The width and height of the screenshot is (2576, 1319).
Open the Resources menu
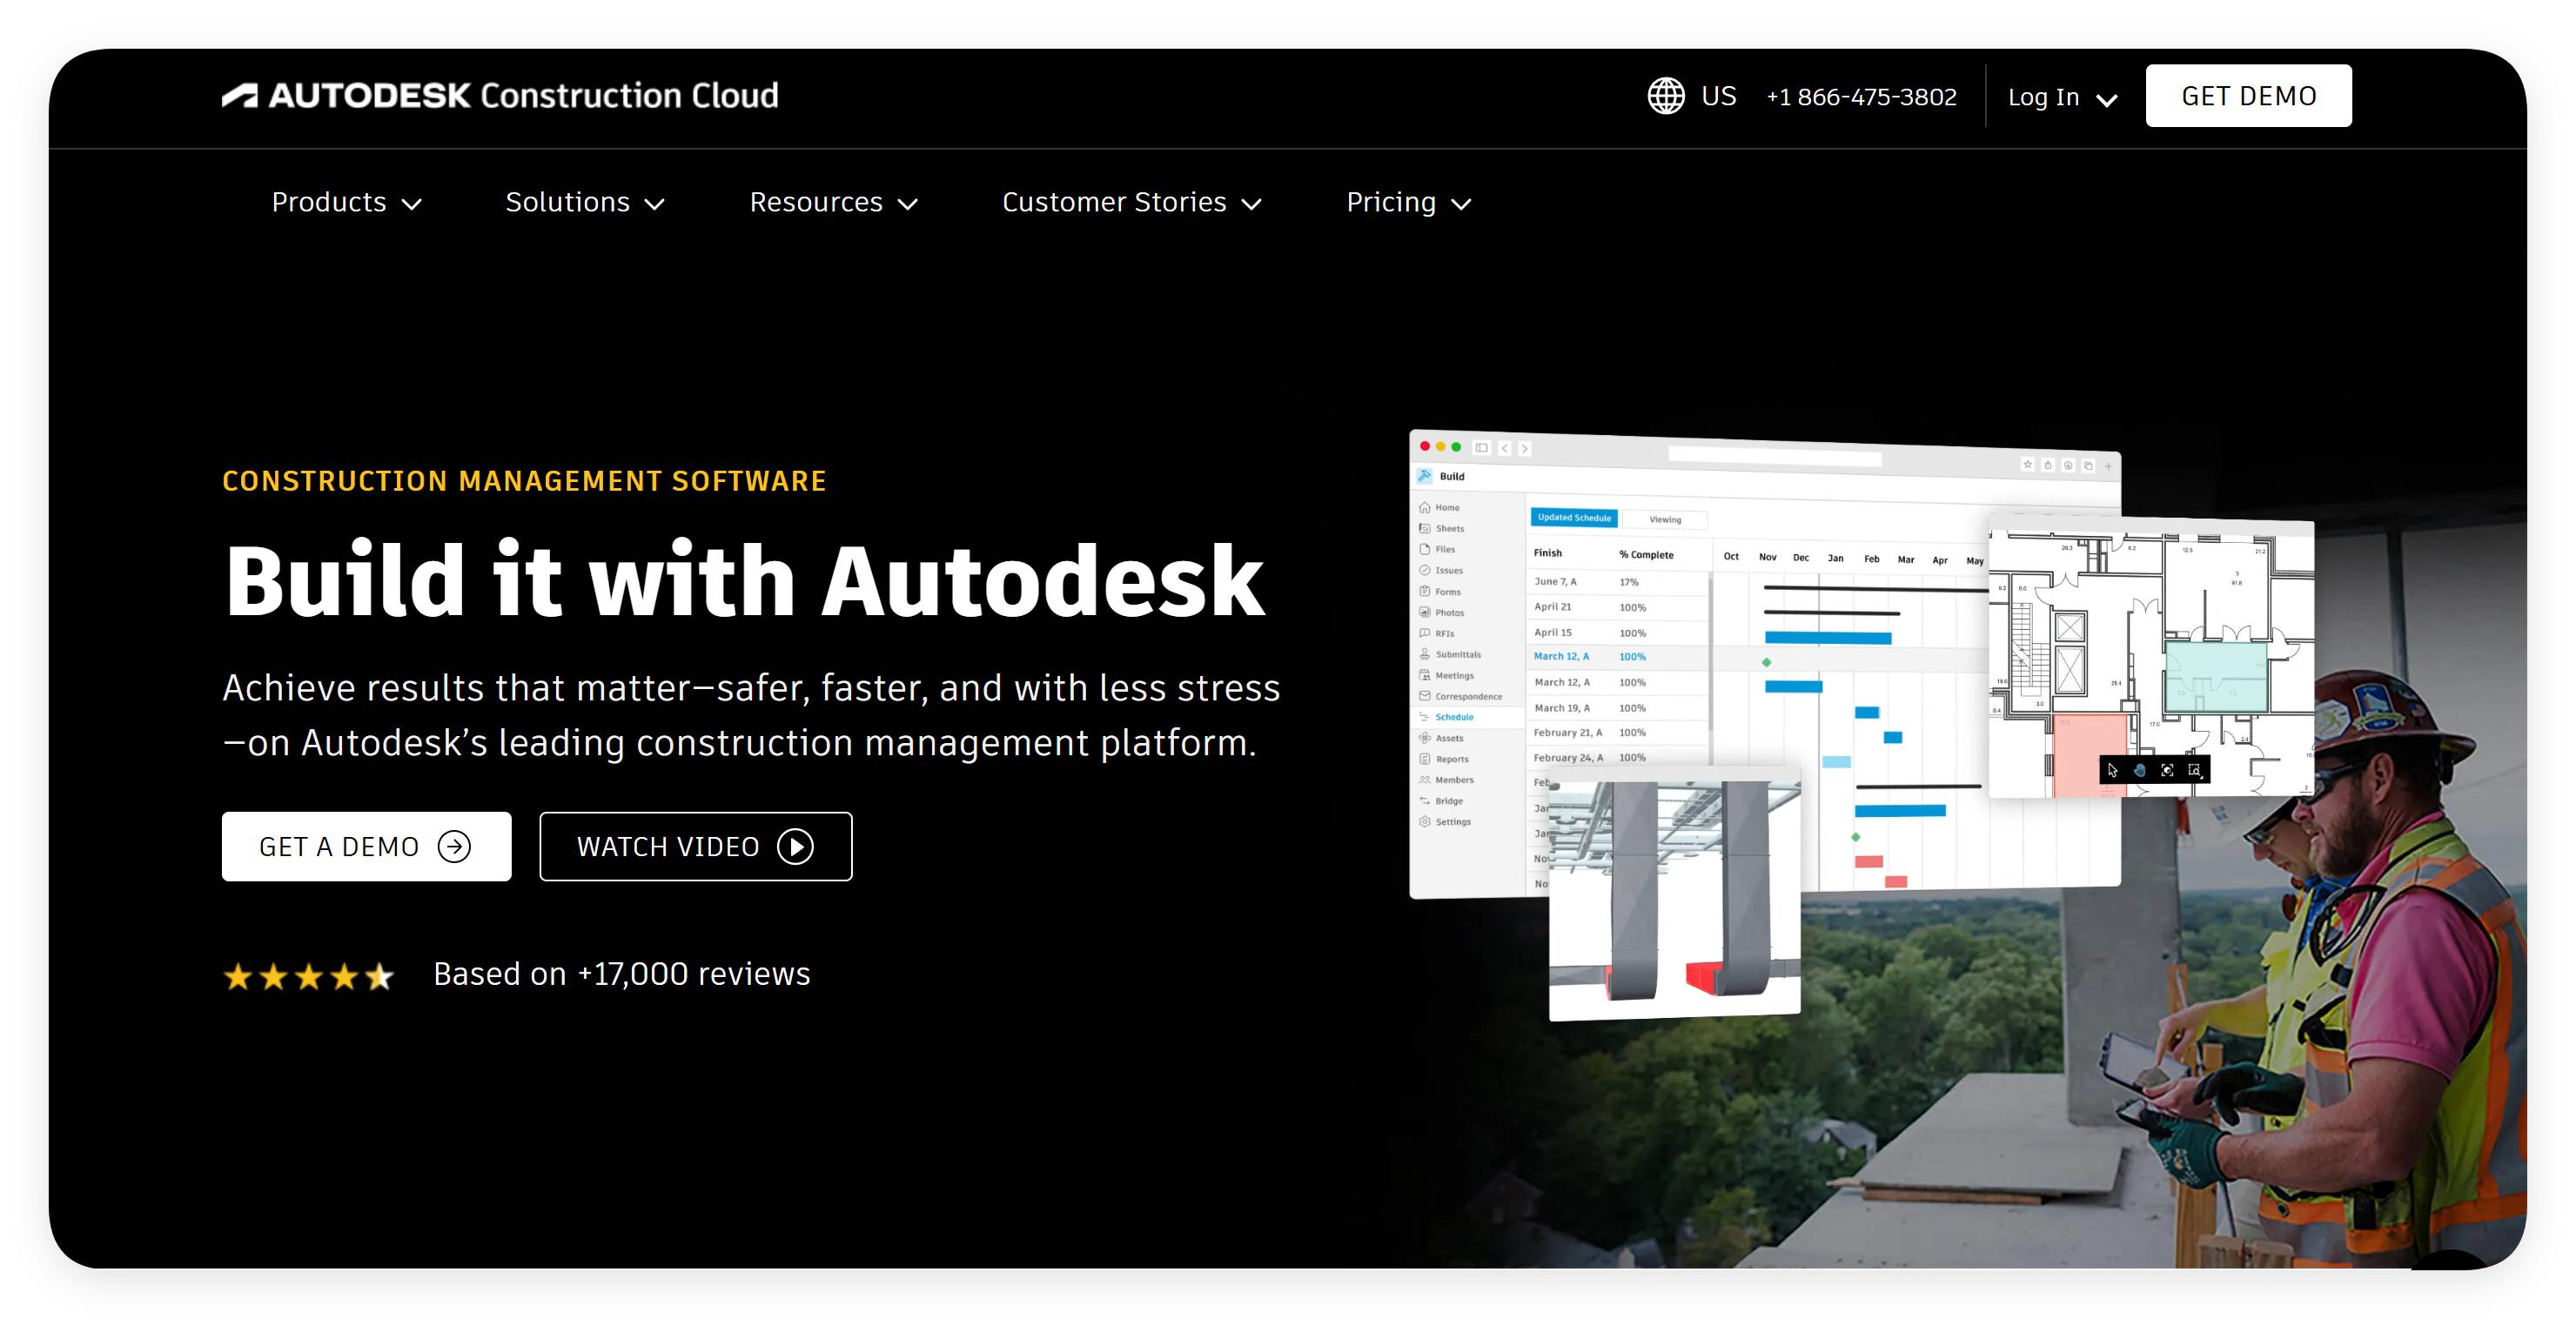(833, 203)
